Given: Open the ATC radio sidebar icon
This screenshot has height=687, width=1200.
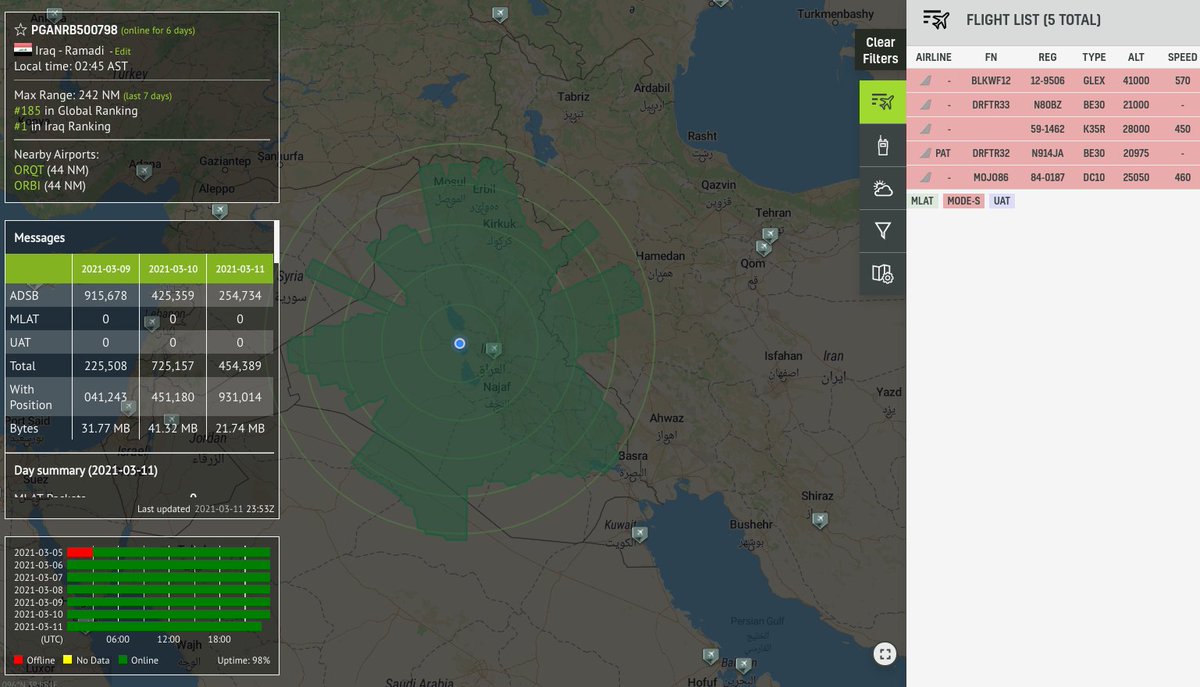Looking at the screenshot, I should tap(882, 146).
